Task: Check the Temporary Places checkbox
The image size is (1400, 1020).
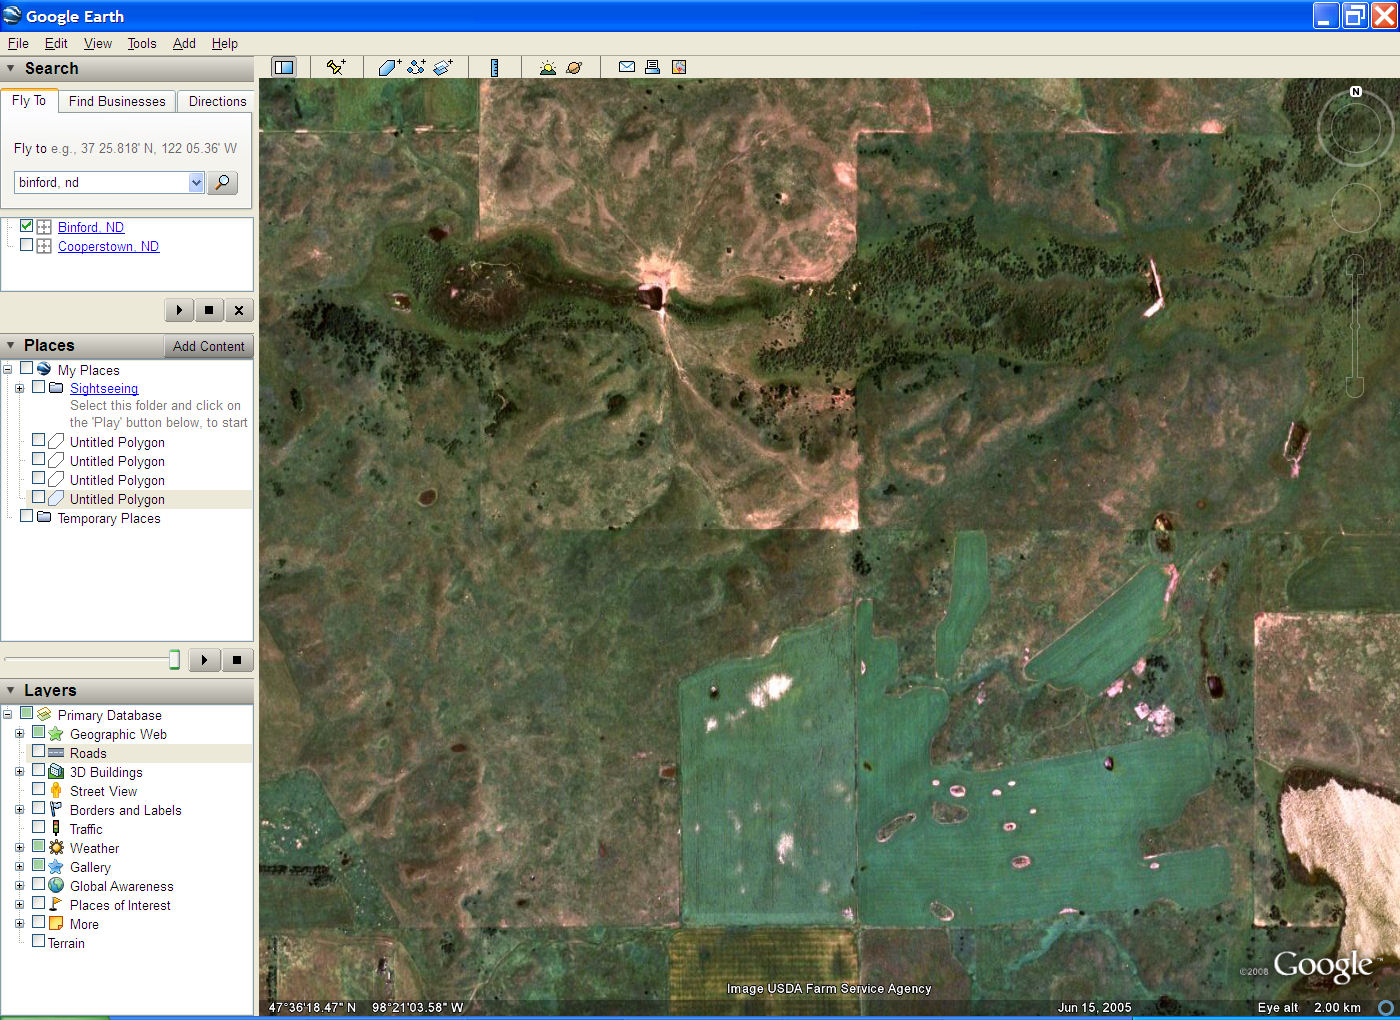Action: coord(27,516)
